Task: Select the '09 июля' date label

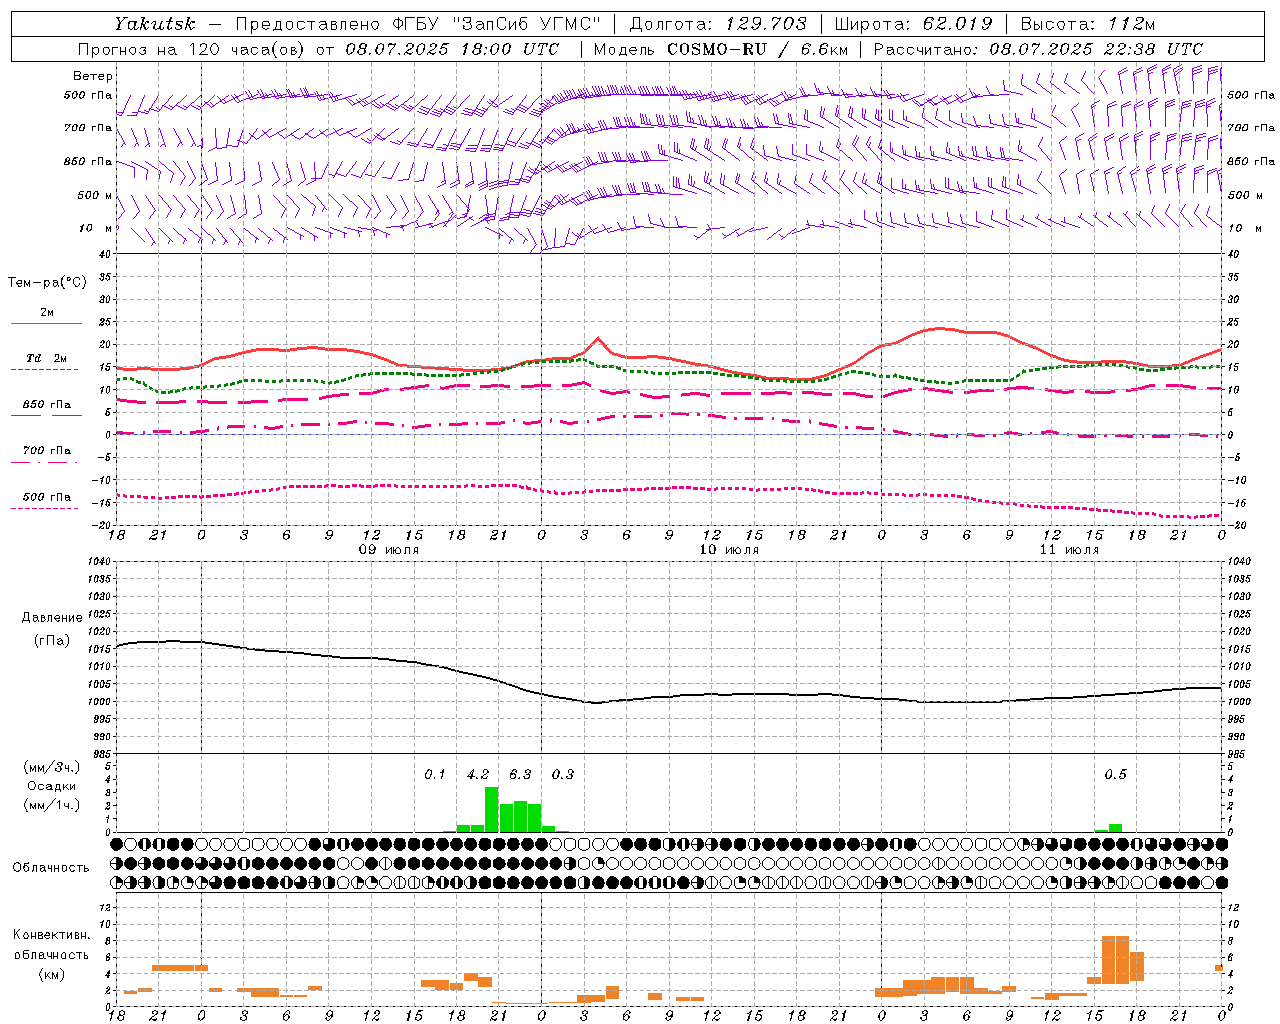Action: coord(388,550)
